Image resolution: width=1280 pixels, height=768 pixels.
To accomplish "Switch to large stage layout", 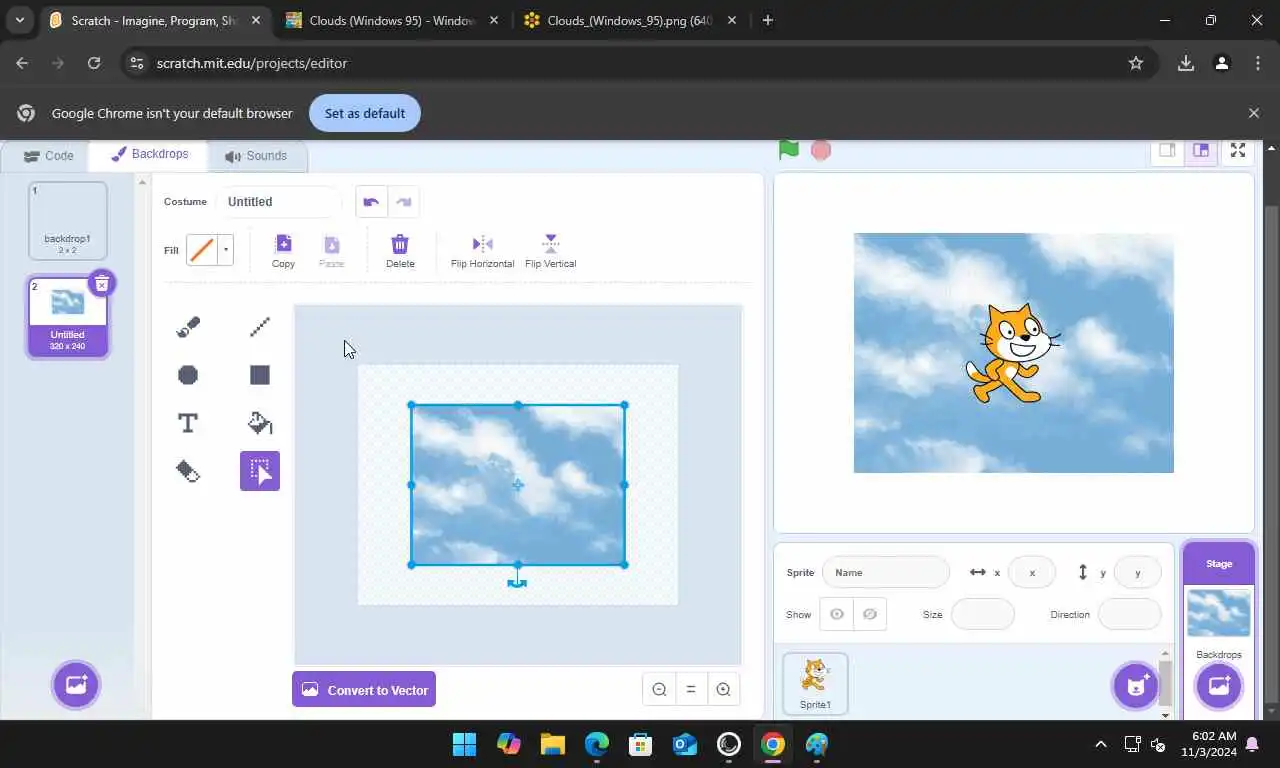I will click(x=1201, y=151).
